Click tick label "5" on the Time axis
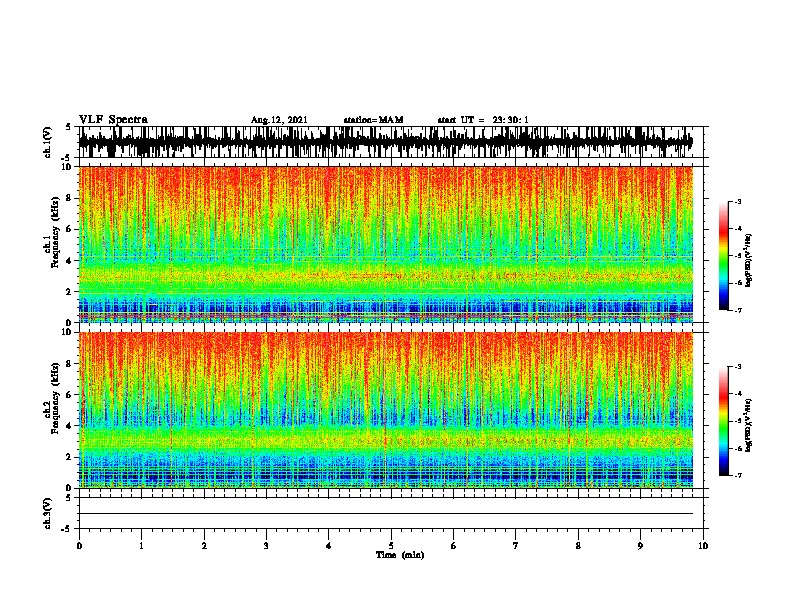The width and height of the screenshot is (792, 612). coord(391,546)
